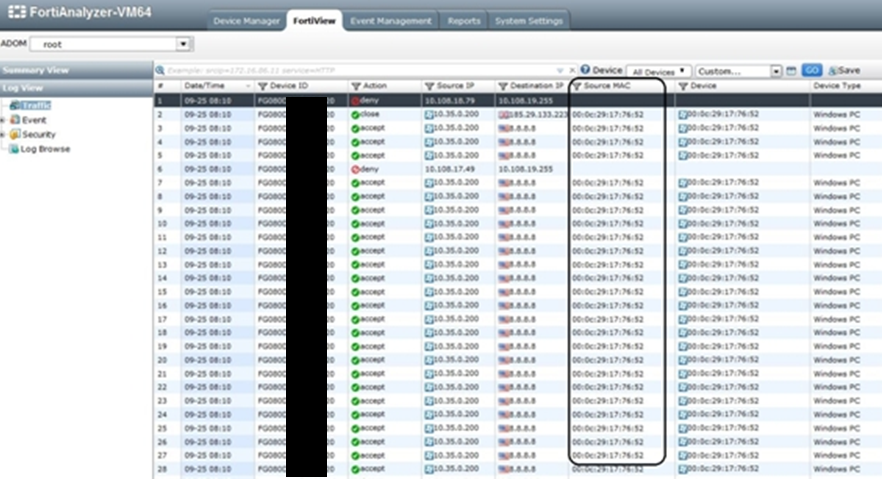This screenshot has width=882, height=482.
Task: Click the Destination IP filter icon
Action: click(504, 86)
